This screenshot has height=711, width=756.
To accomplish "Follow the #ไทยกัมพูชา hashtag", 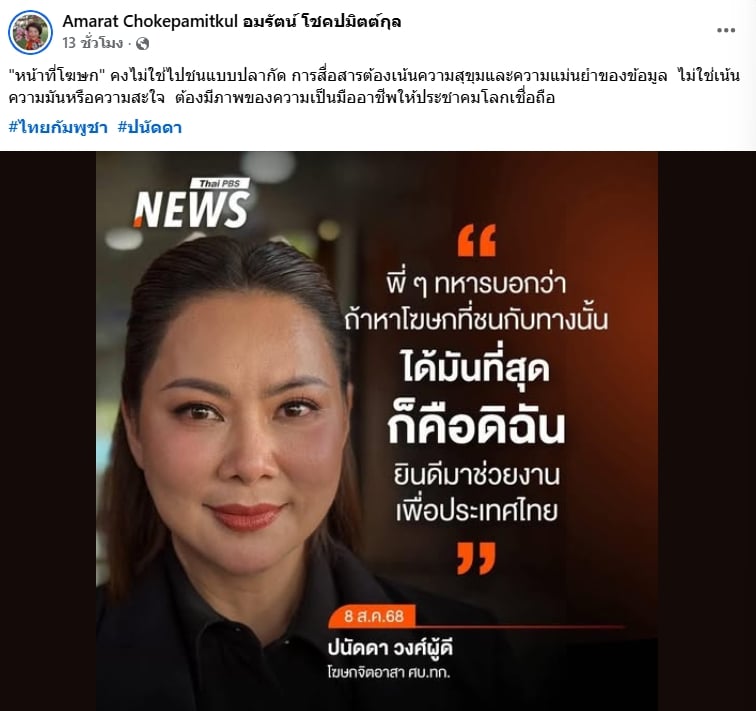I will [58, 128].
